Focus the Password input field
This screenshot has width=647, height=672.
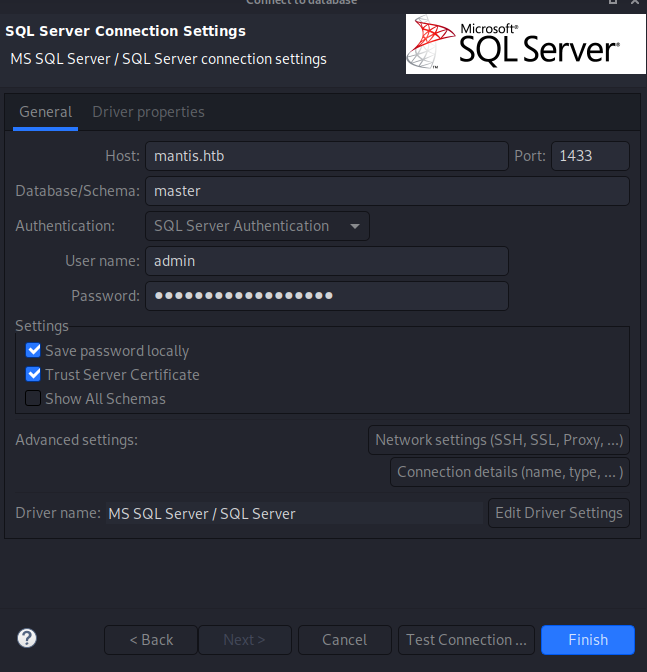[x=326, y=296]
